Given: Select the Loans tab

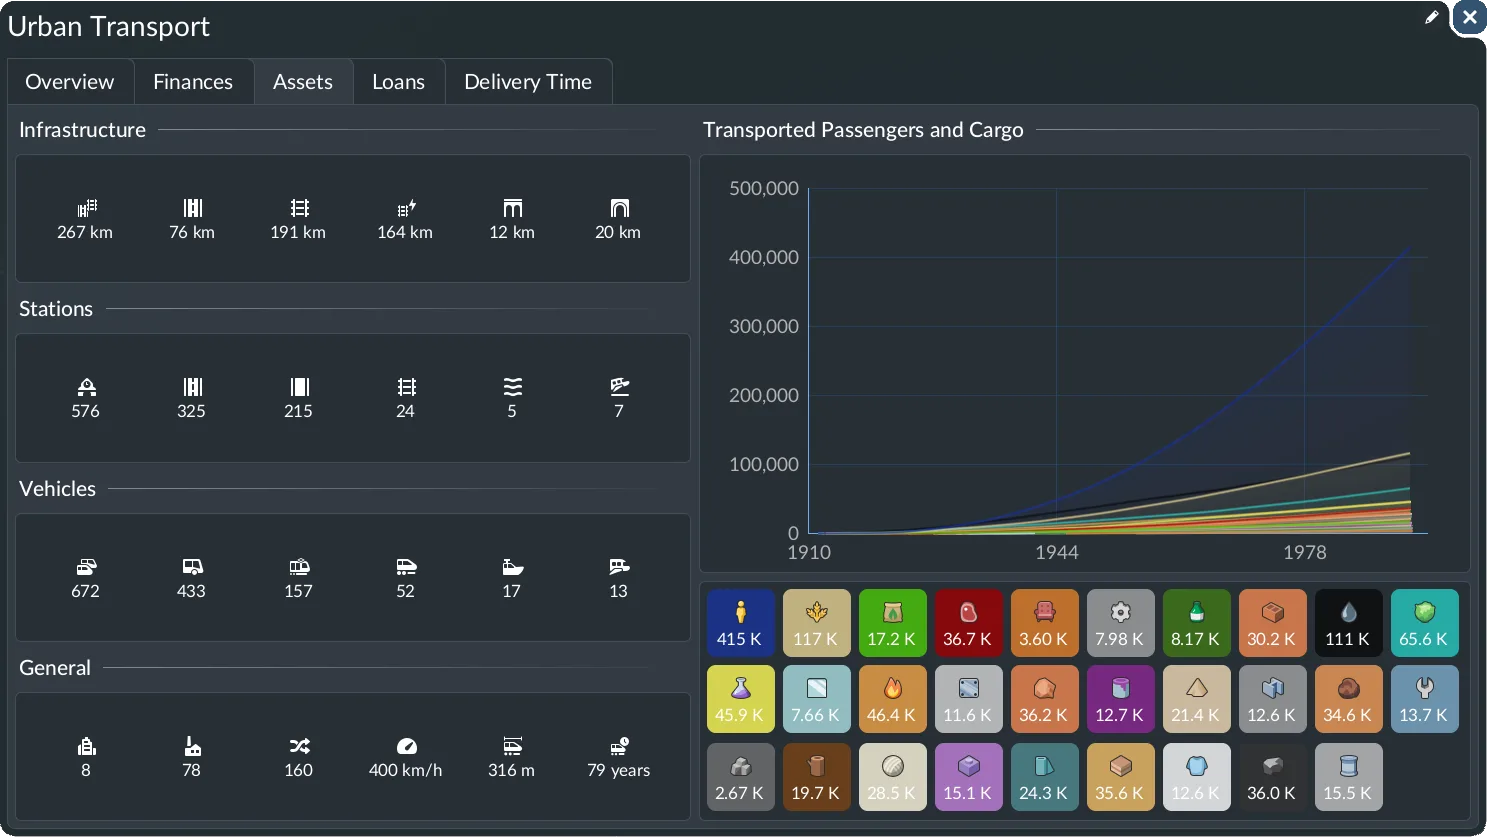Looking at the screenshot, I should [399, 82].
